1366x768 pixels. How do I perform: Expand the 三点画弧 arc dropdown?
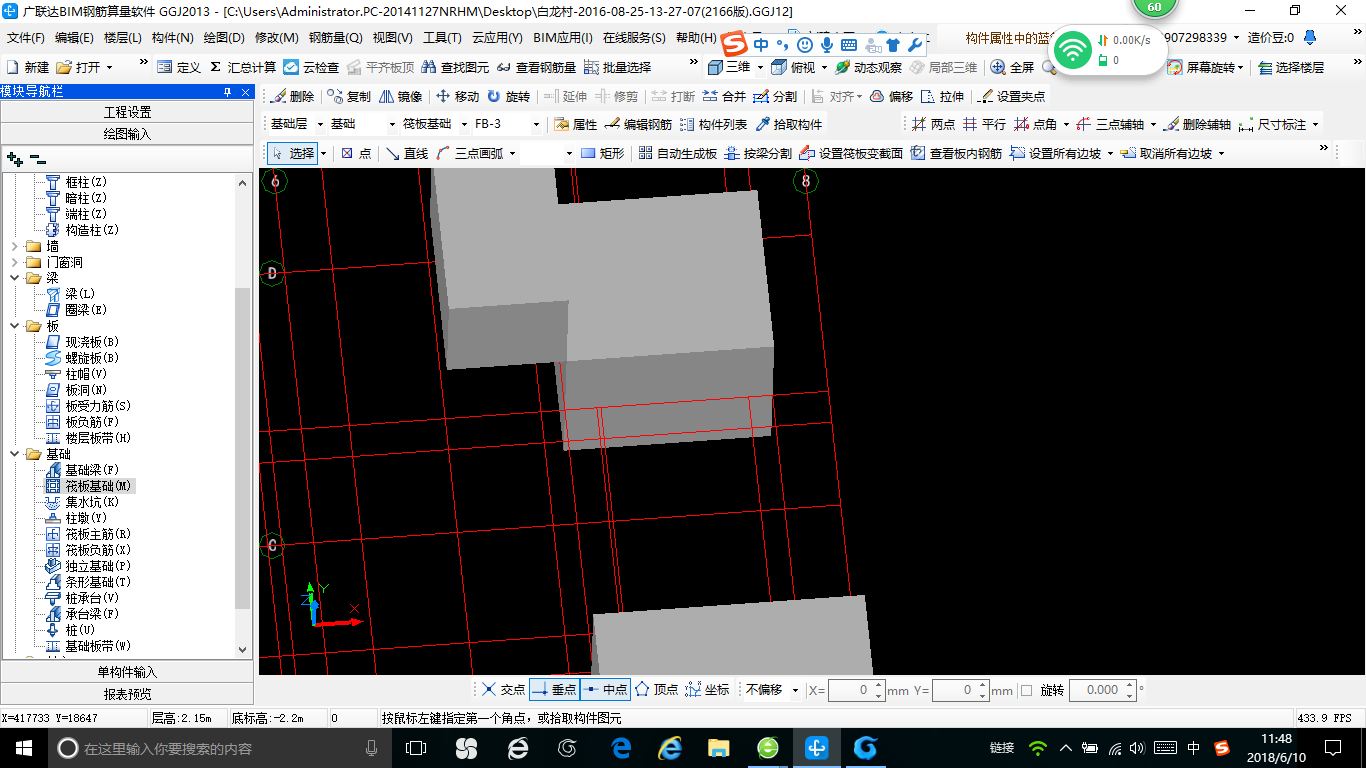[512, 153]
